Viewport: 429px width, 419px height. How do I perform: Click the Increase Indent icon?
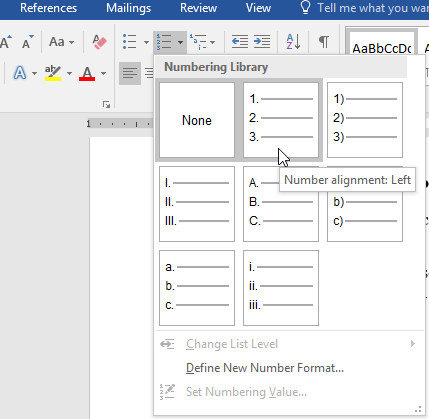click(x=262, y=42)
